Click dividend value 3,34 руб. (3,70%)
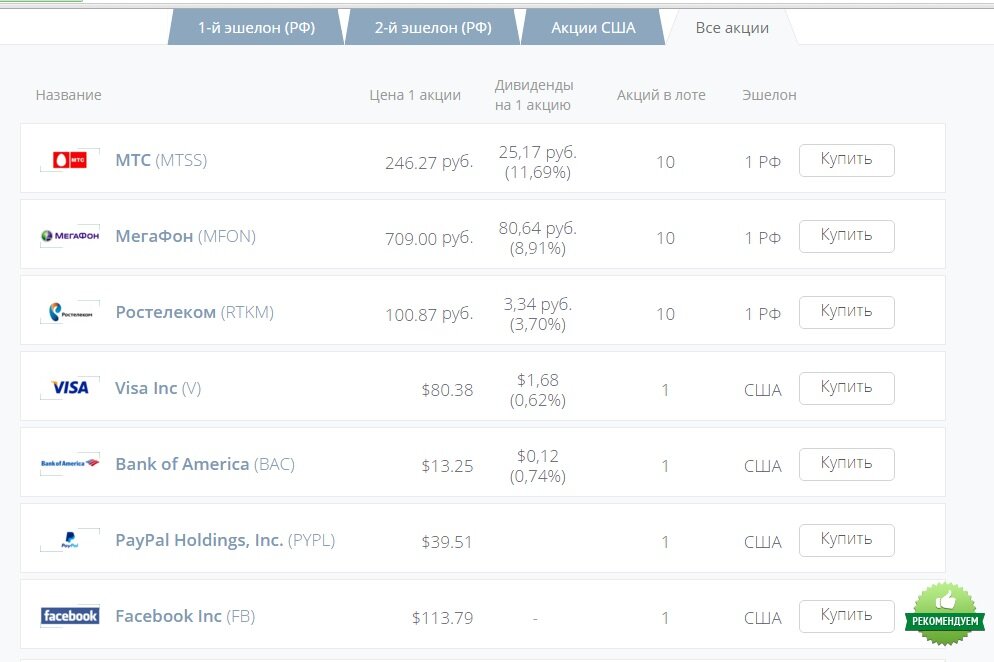This screenshot has width=994, height=662. 538,314
